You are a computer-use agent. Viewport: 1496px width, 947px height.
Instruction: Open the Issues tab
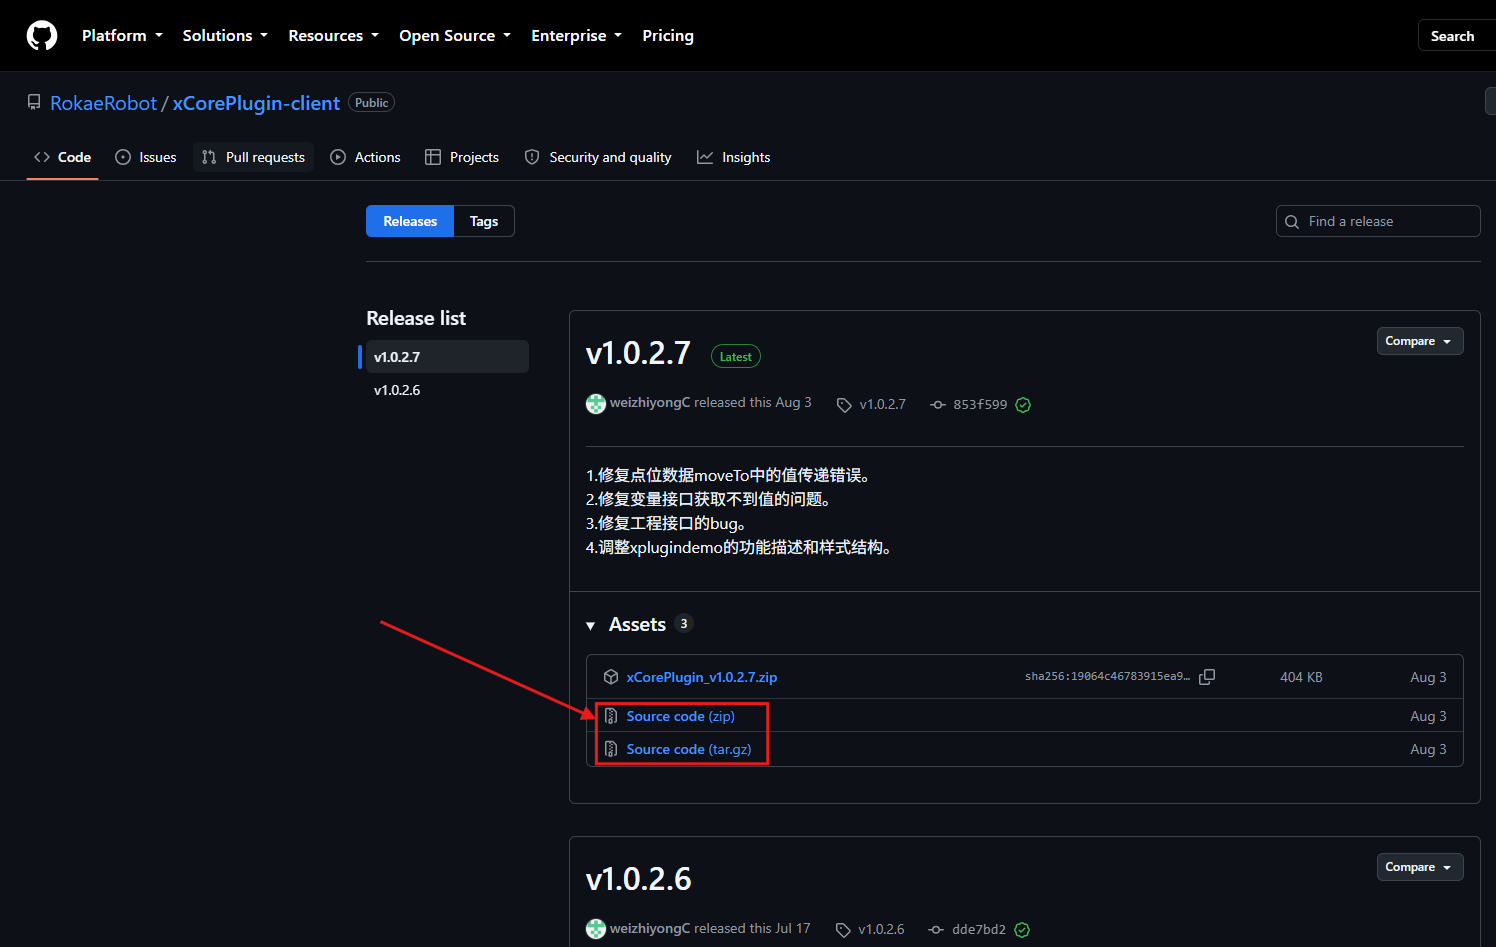tap(146, 157)
